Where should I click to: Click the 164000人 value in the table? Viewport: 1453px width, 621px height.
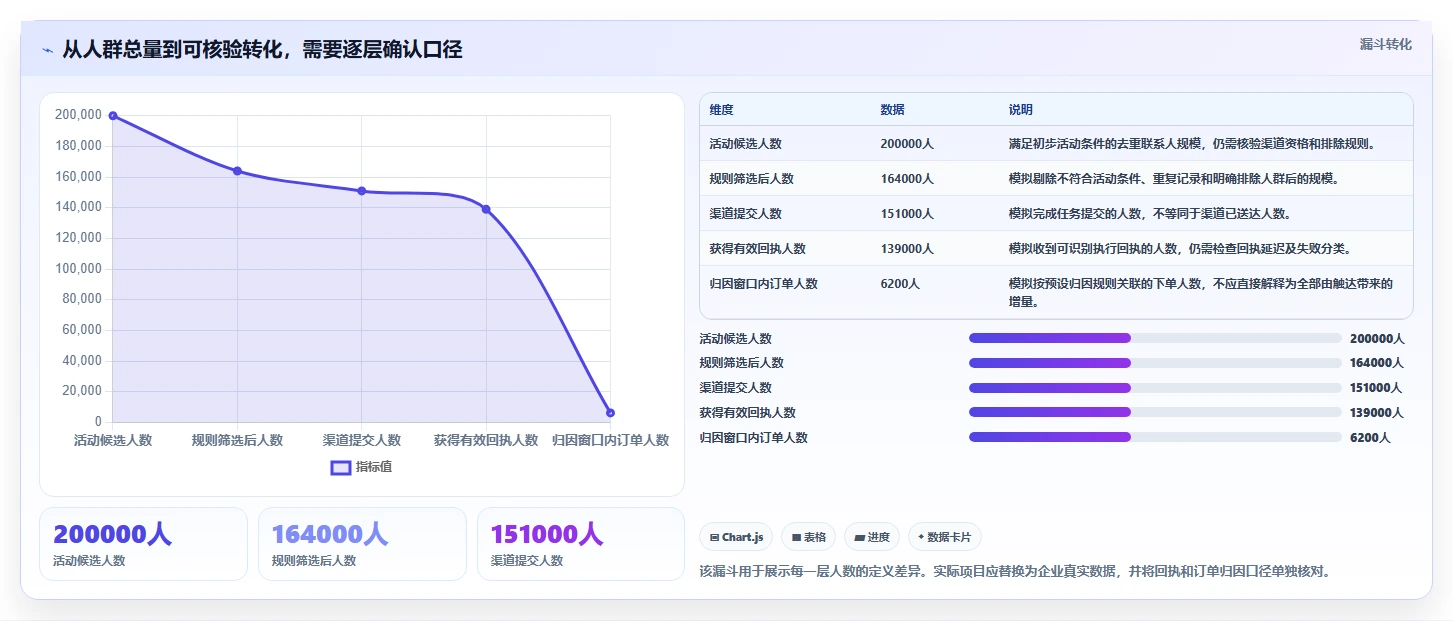907,179
